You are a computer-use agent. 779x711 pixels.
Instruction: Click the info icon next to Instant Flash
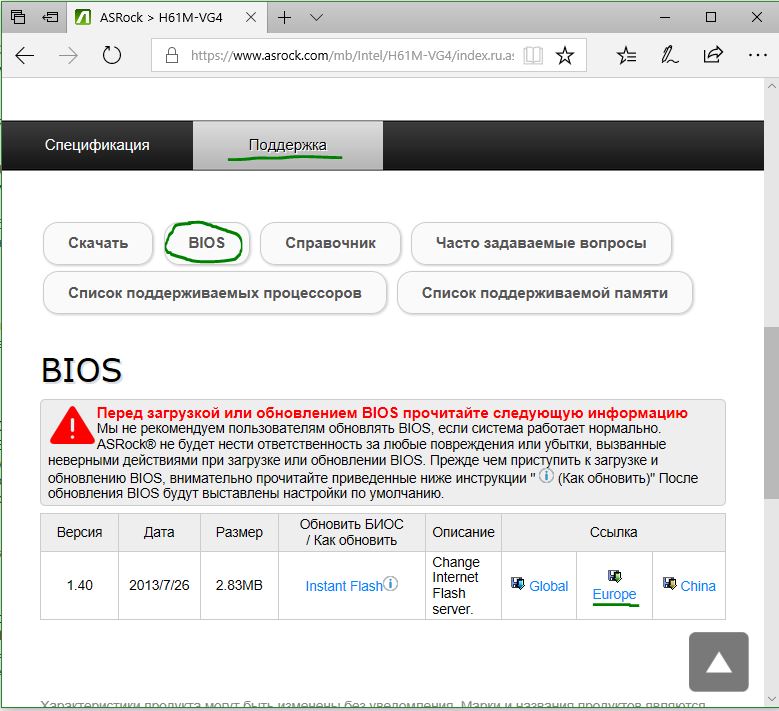(x=391, y=583)
